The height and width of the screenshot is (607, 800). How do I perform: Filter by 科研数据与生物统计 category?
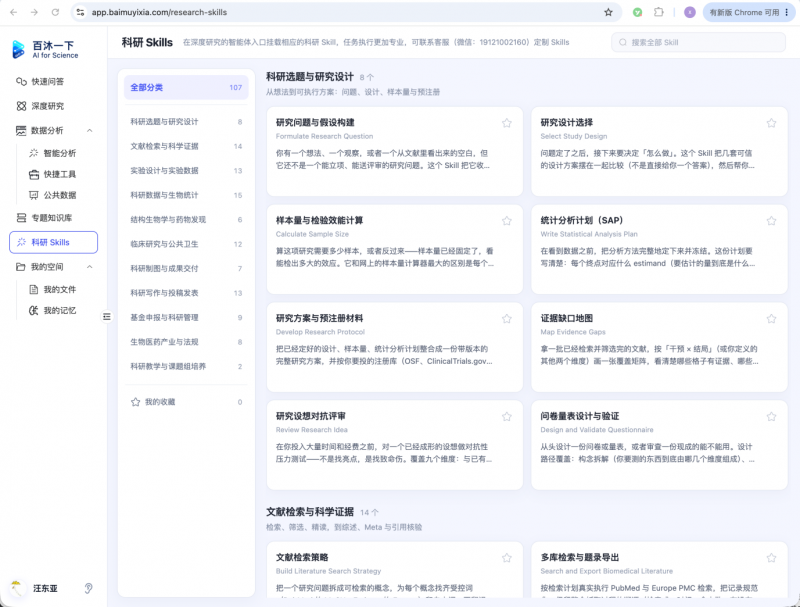tap(186, 195)
